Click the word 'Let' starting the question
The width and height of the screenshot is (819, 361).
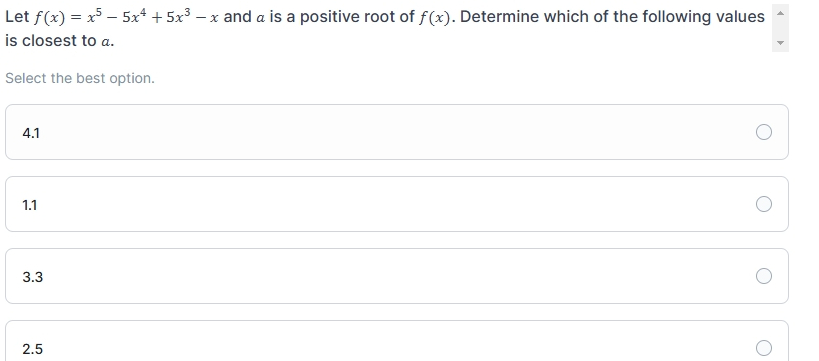pyautogui.click(x=17, y=17)
